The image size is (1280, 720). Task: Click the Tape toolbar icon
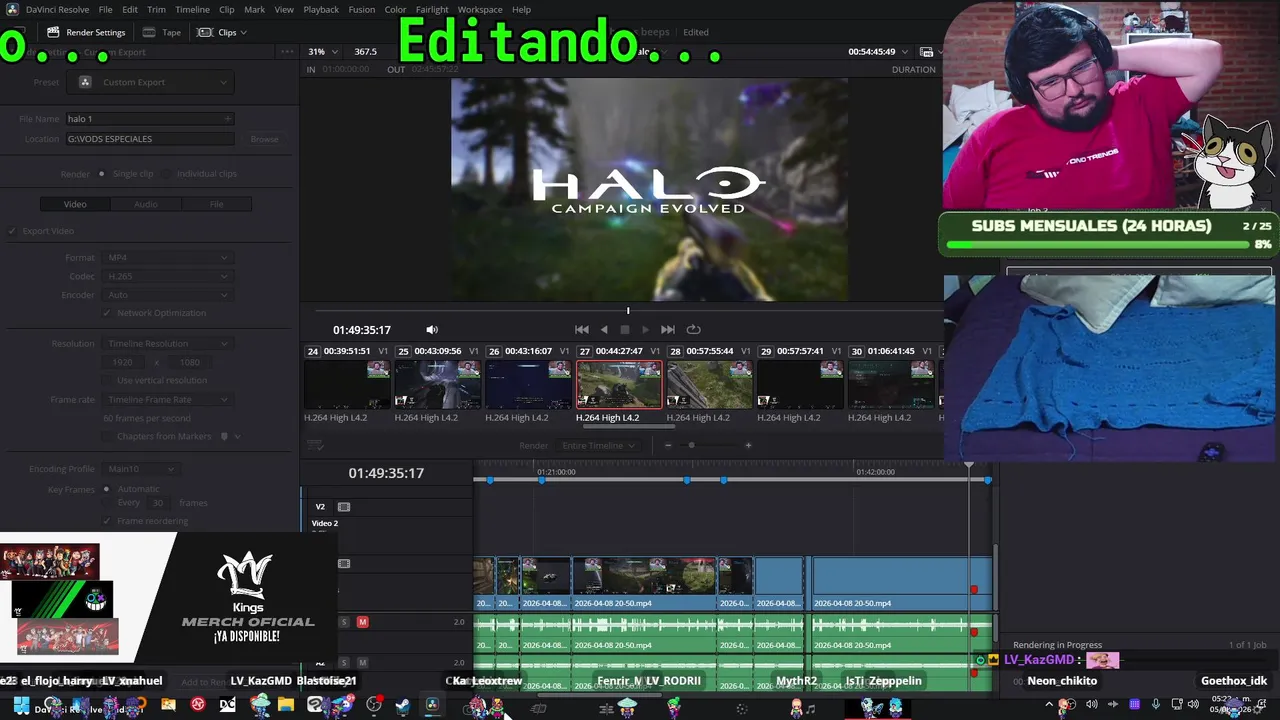[x=148, y=32]
